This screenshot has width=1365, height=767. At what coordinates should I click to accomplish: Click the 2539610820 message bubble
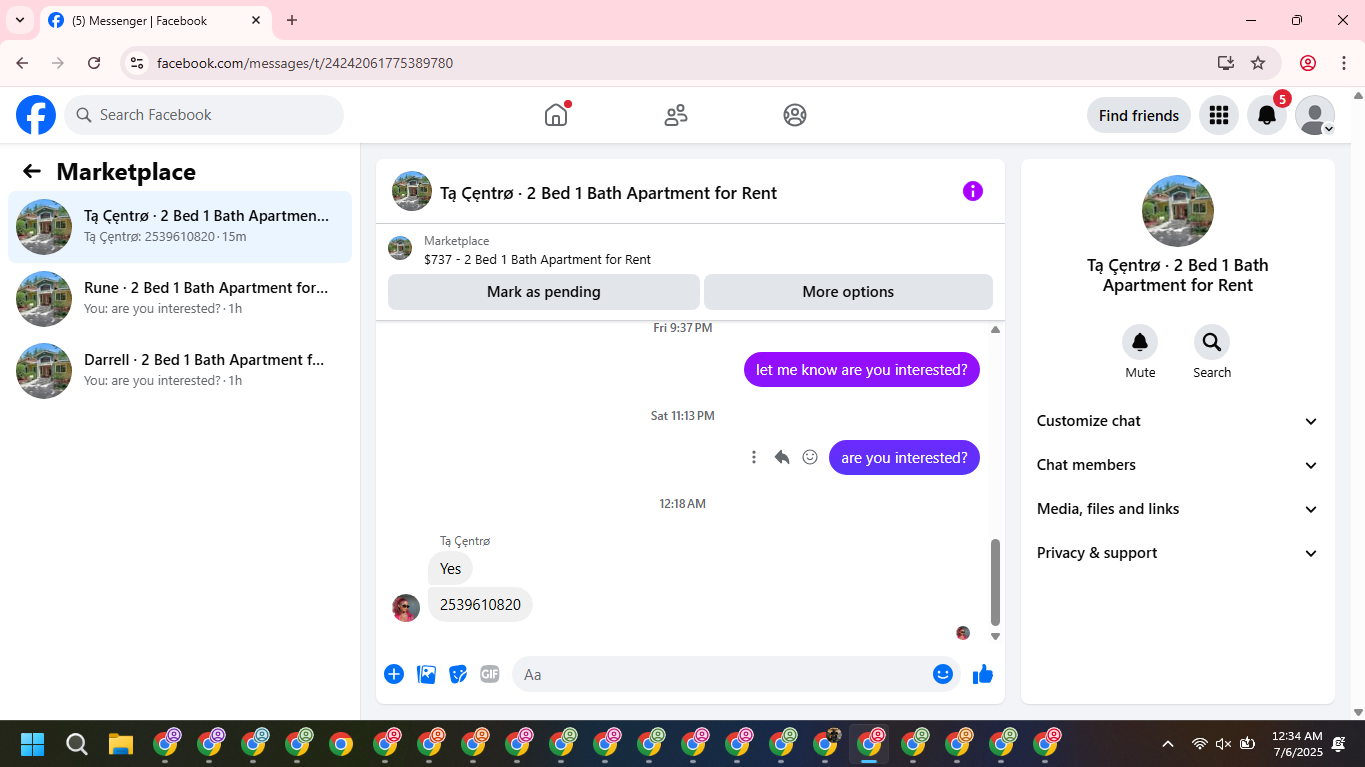click(480, 604)
